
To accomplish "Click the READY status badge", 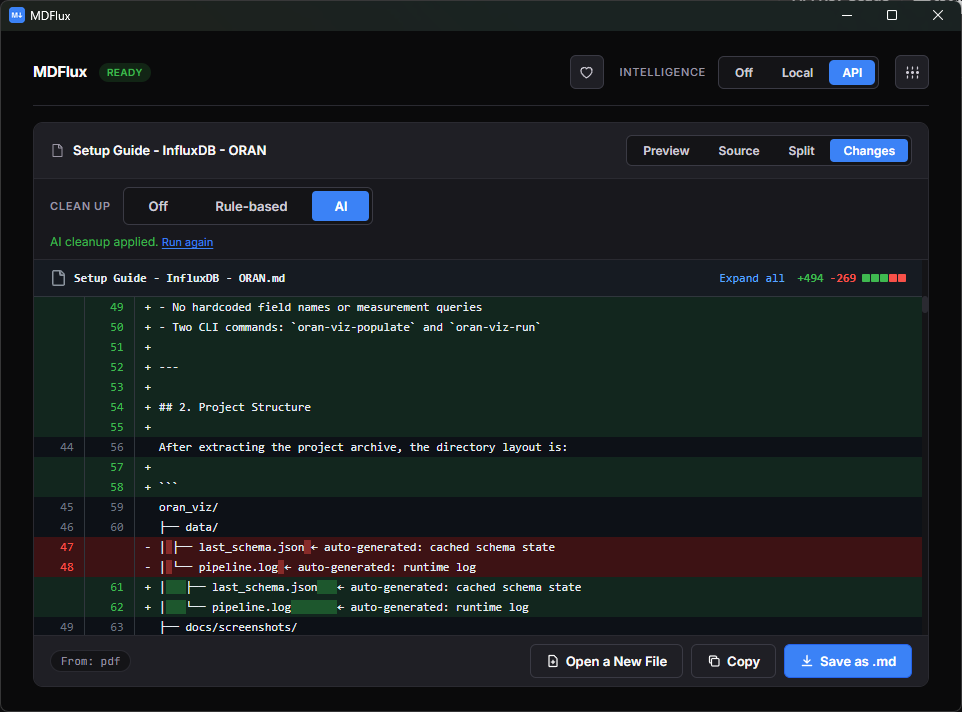I will tap(125, 72).
